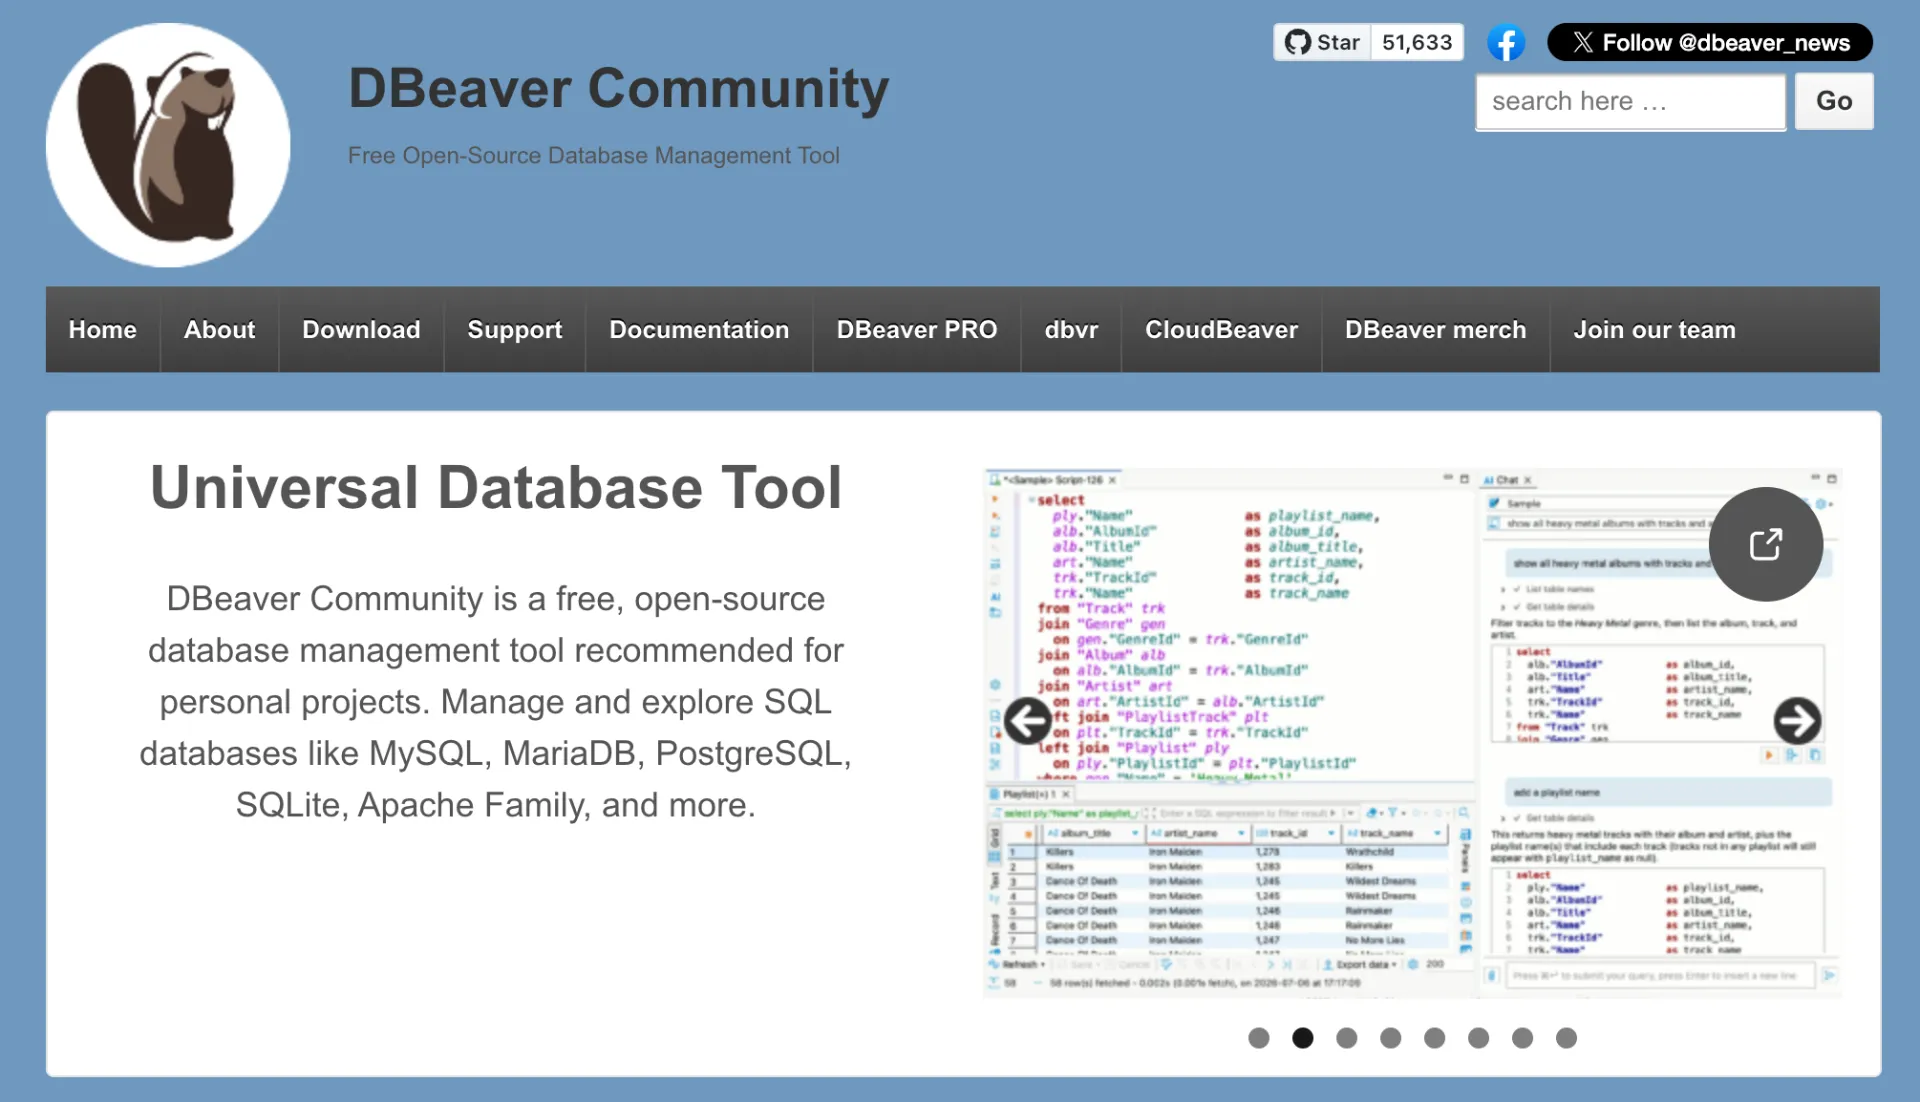Select the eighth carousel dot
1920x1102 pixels.
[1567, 1038]
